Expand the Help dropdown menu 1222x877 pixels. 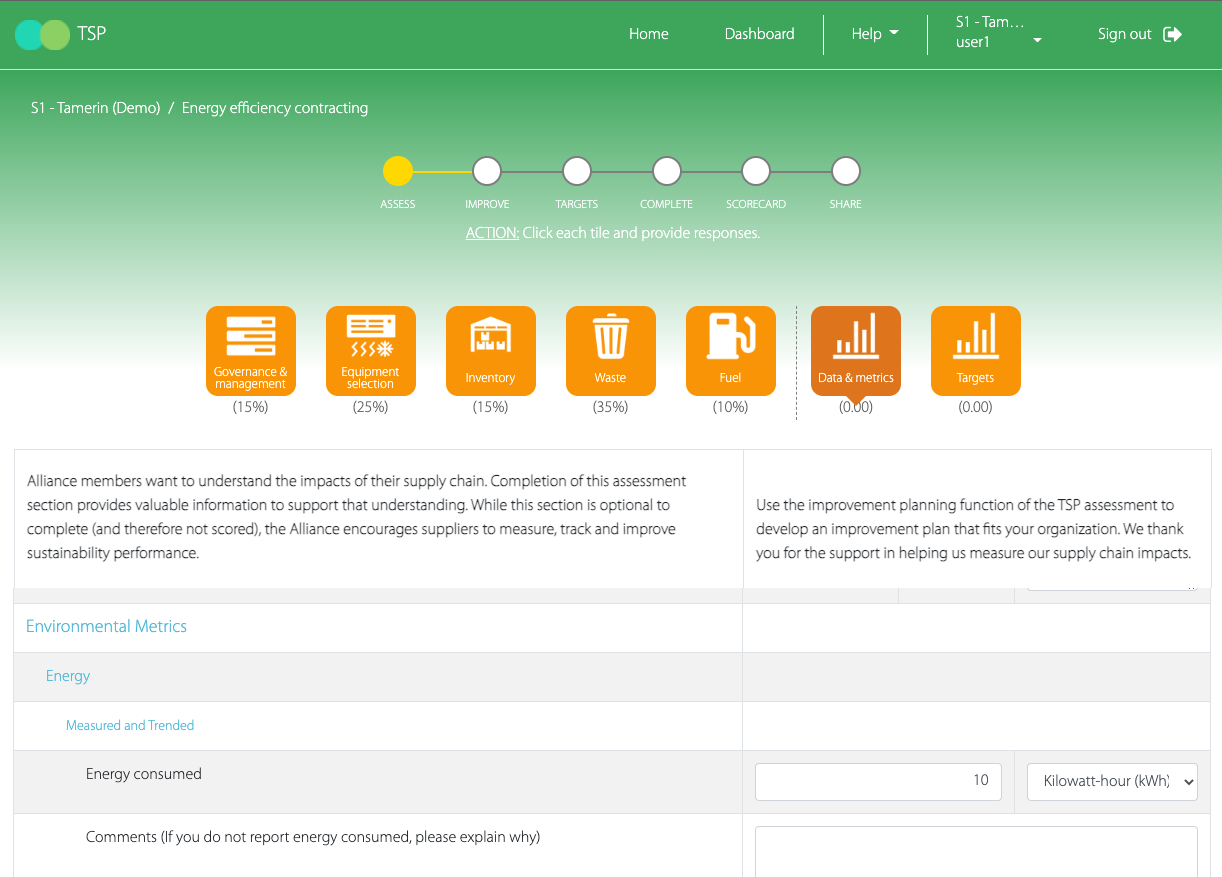[874, 34]
